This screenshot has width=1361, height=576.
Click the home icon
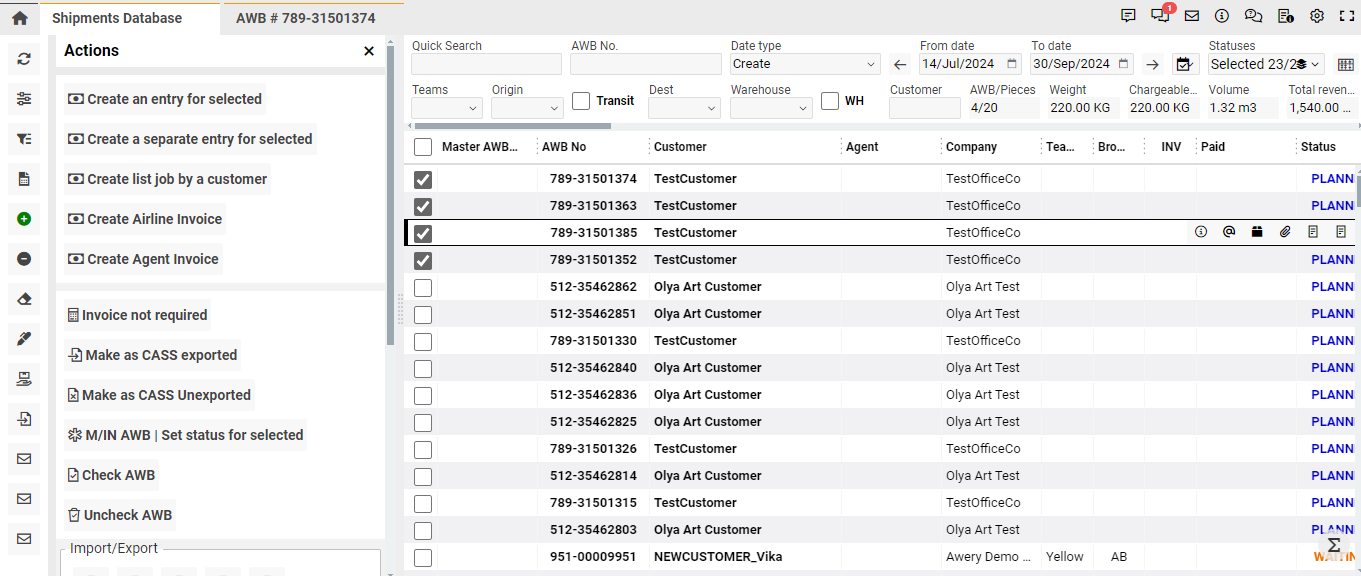19,18
